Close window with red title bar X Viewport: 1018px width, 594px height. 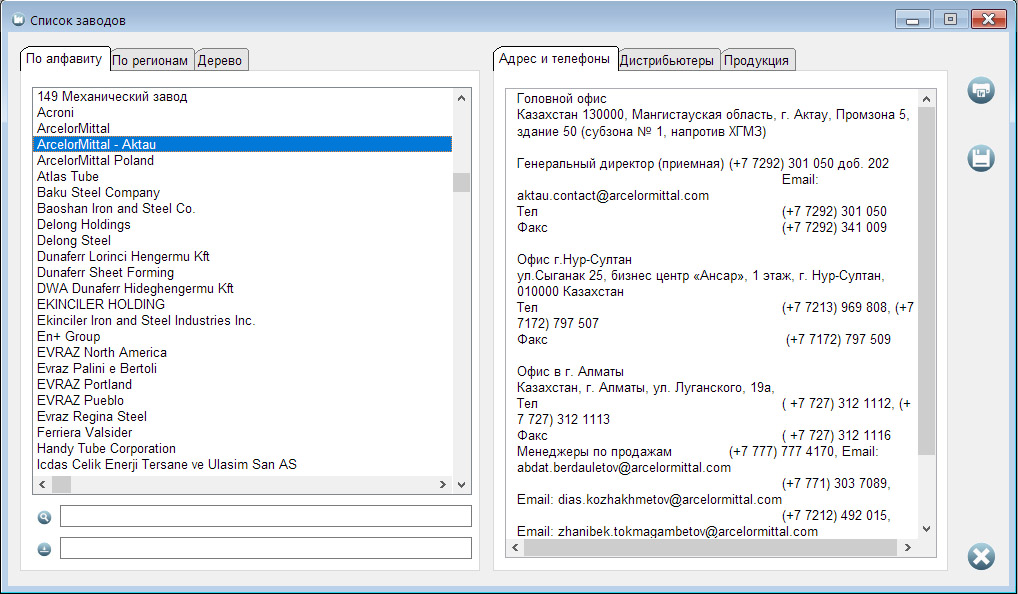click(989, 19)
